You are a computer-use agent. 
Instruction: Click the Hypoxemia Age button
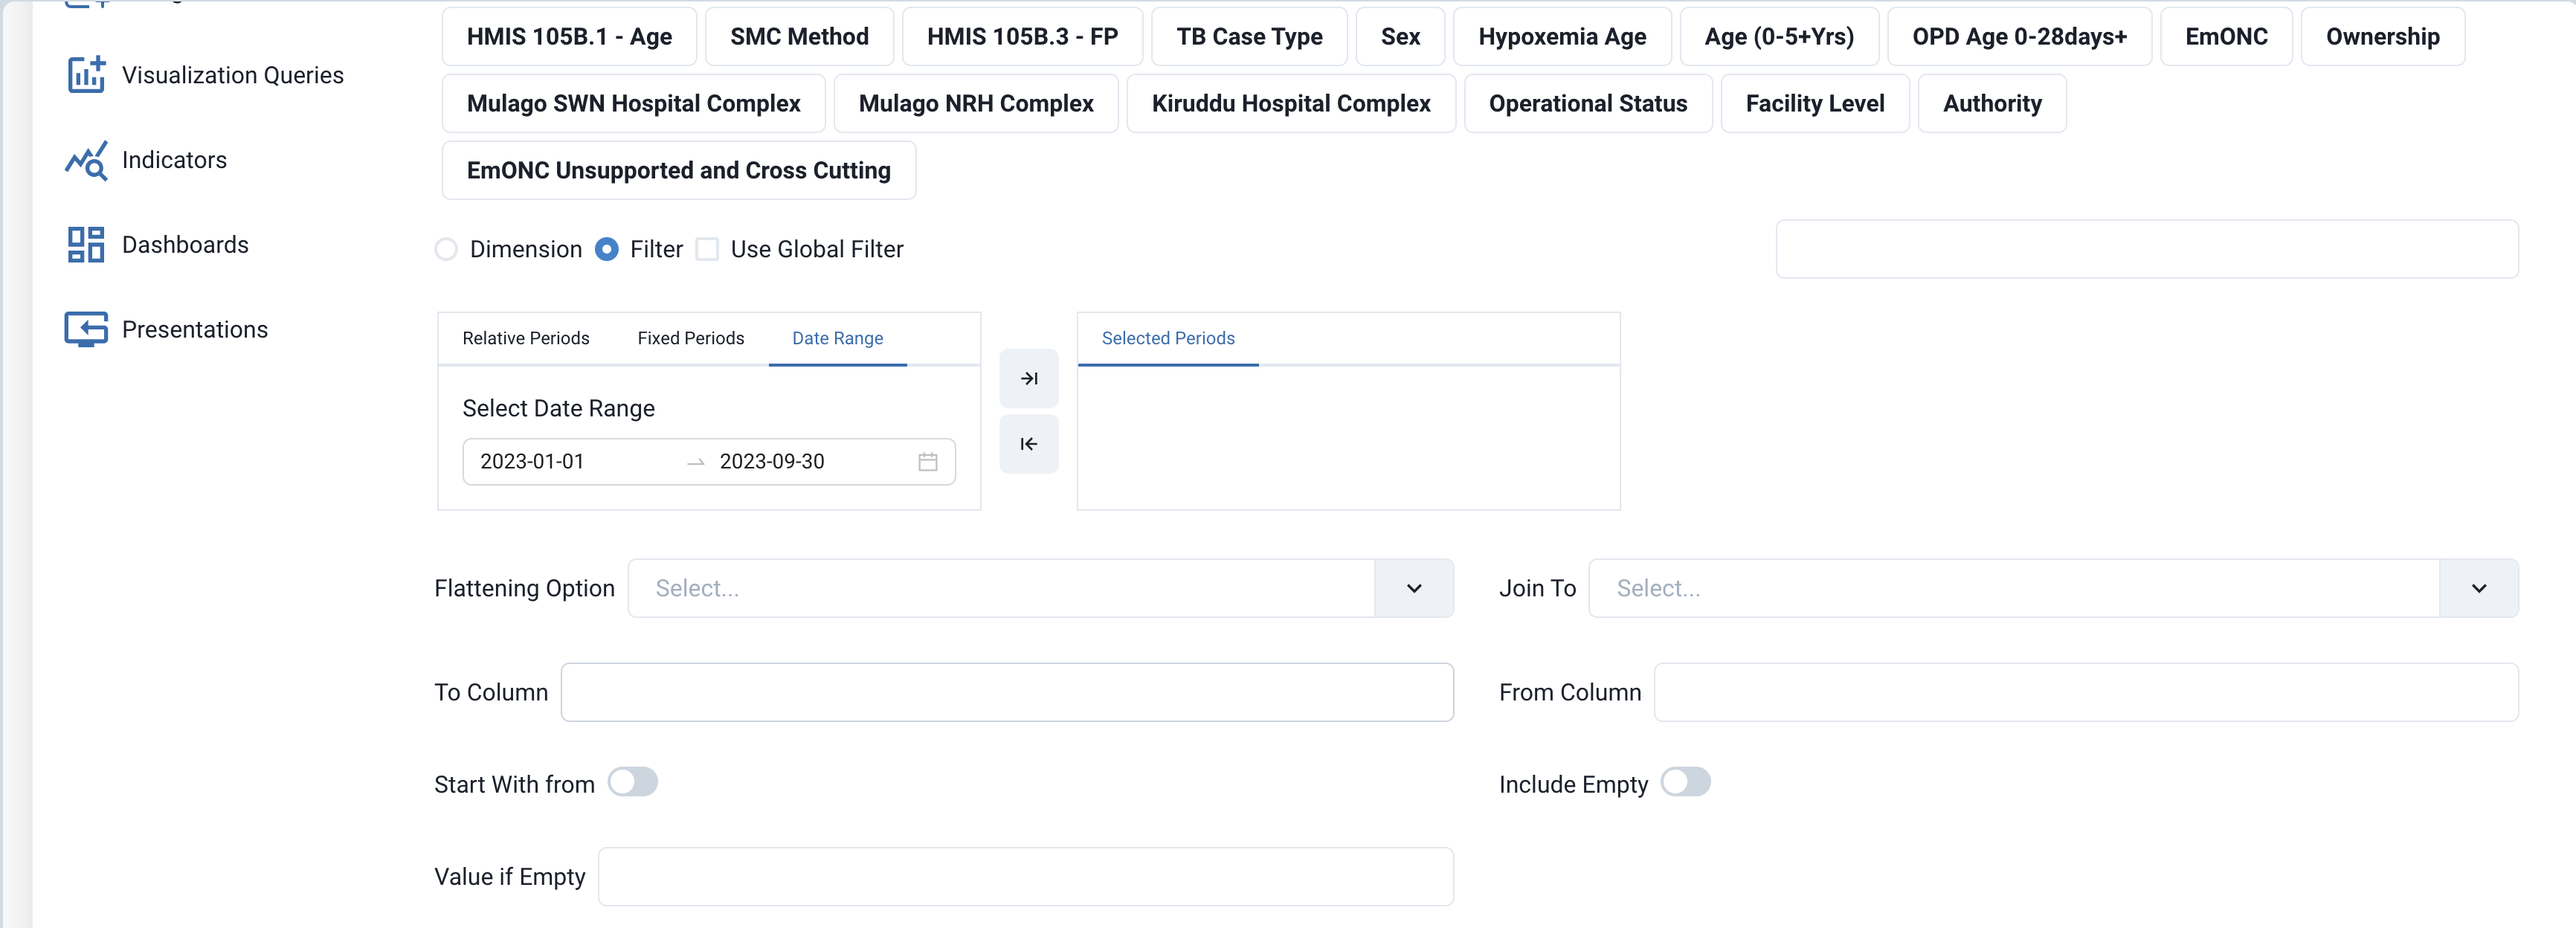coord(1562,36)
